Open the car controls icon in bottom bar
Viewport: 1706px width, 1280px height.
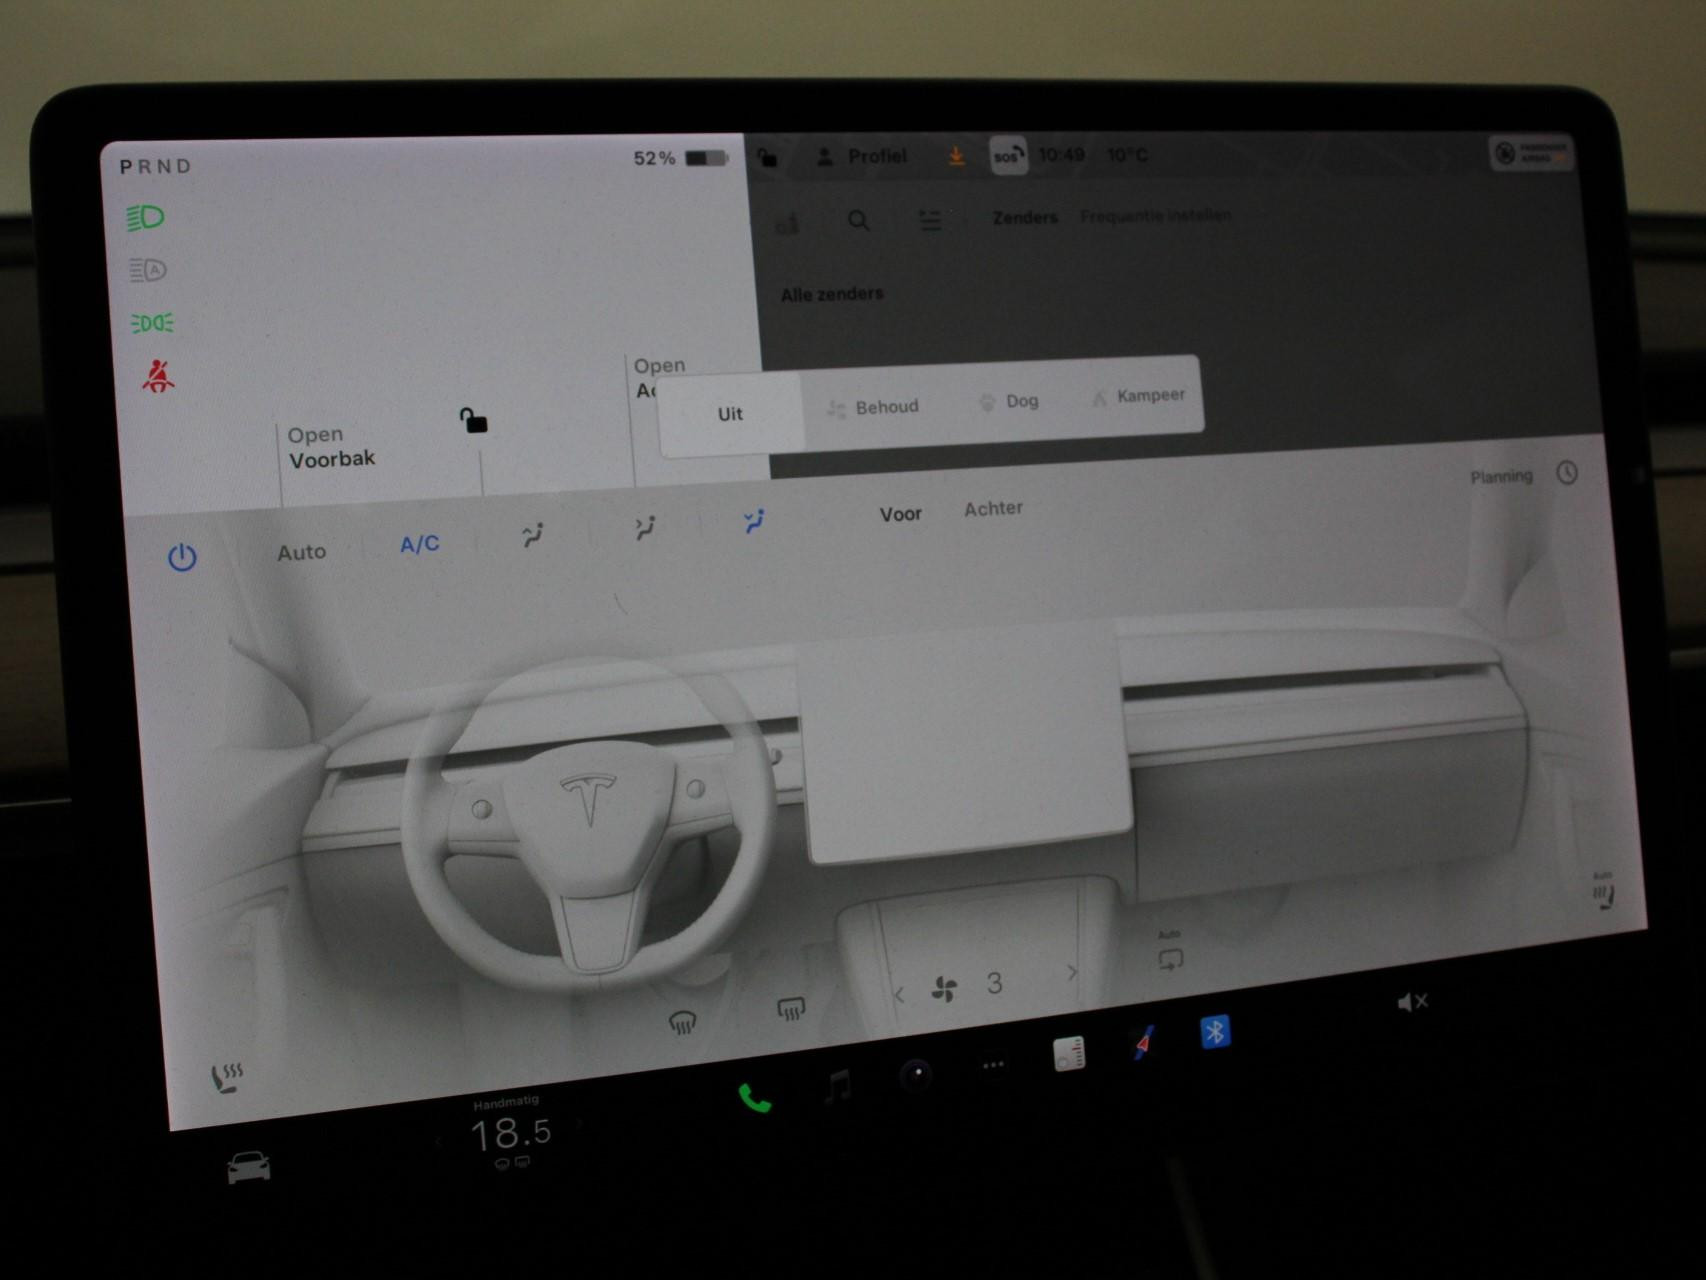pyautogui.click(x=248, y=1166)
